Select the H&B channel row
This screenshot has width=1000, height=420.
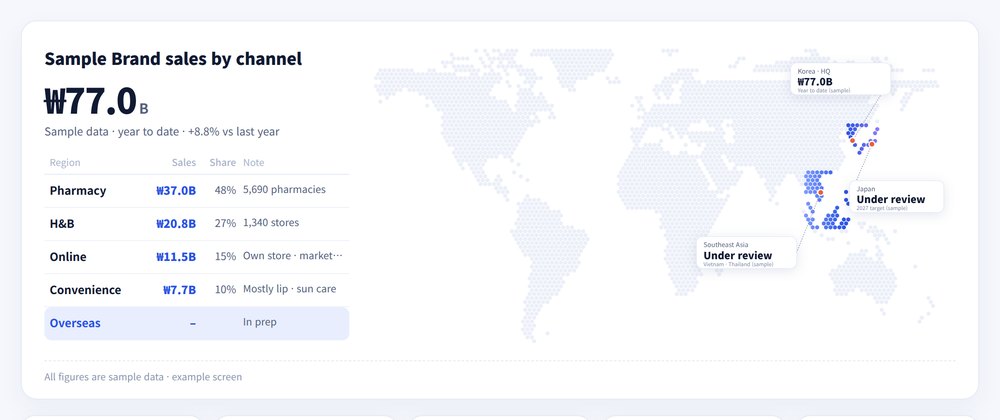tap(196, 224)
